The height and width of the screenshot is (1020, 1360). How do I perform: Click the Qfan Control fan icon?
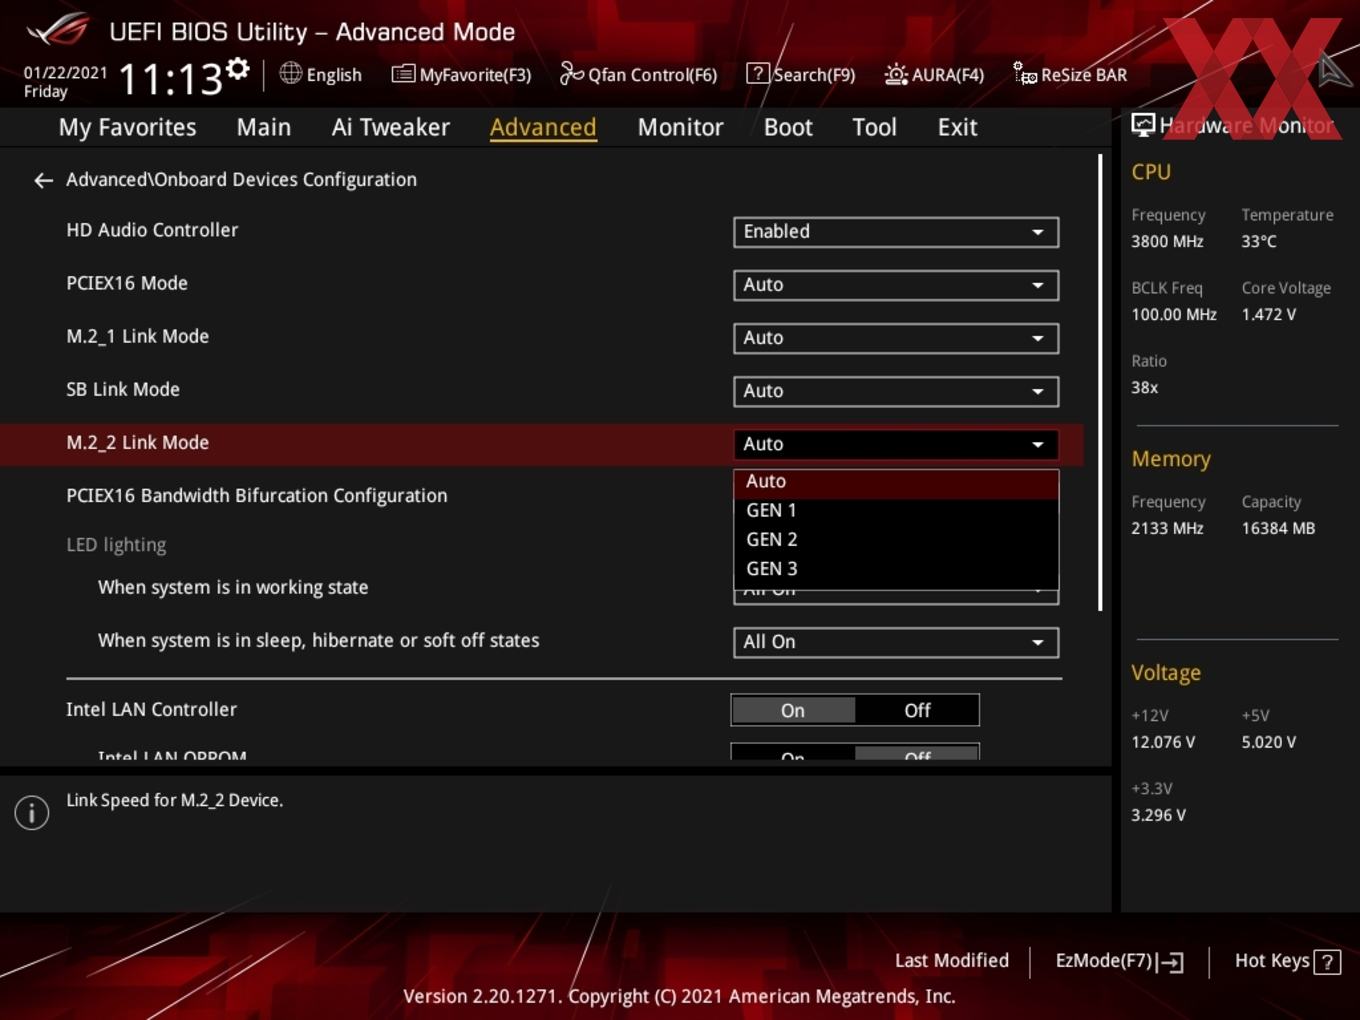point(571,73)
